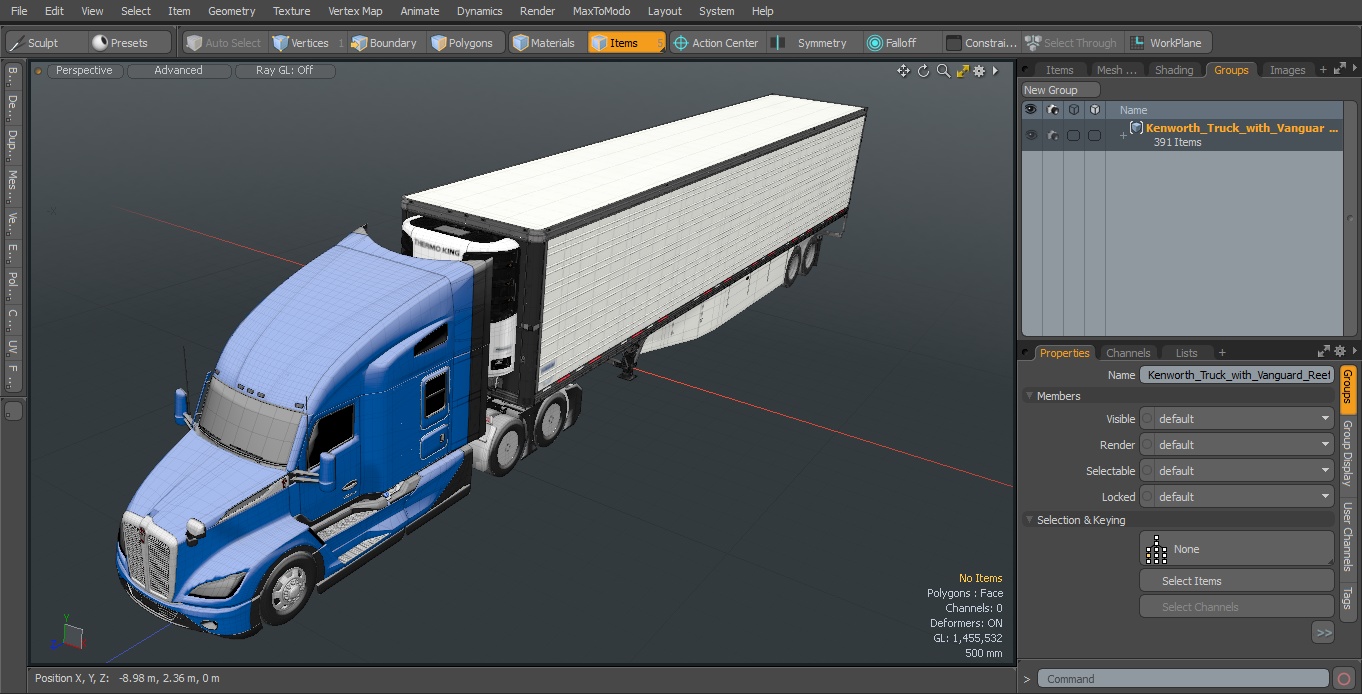The width and height of the screenshot is (1362, 694).
Task: Open the WorkPlane options
Action: [1167, 43]
